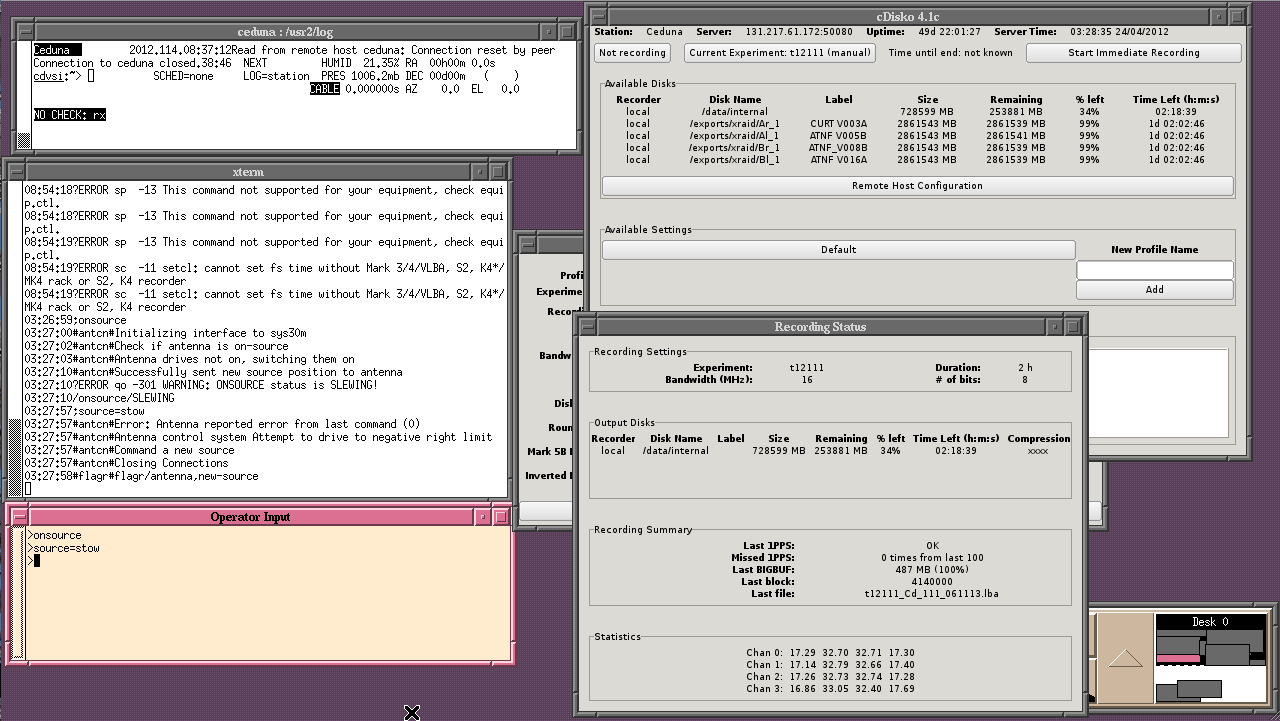Viewport: 1280px width, 721px height.
Task: Click Last BIGBUF value 487 MB (100%)
Action: pos(931,570)
